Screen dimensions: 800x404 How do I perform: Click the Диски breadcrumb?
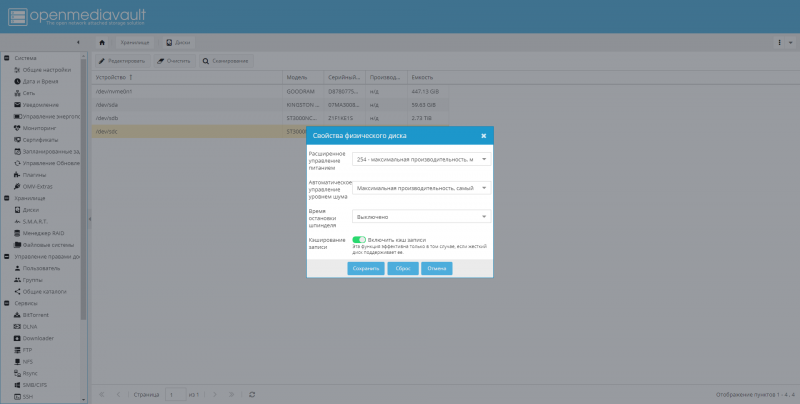(x=178, y=42)
